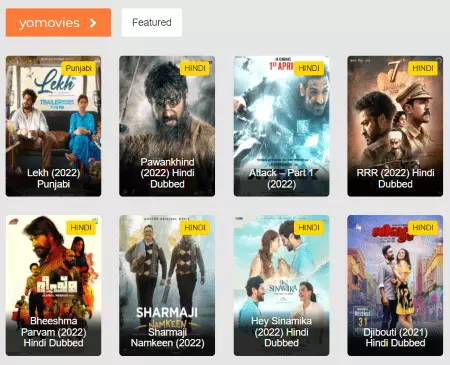Click the RRR (2022) Hindi Dubbed title text

pyautogui.click(x=395, y=178)
